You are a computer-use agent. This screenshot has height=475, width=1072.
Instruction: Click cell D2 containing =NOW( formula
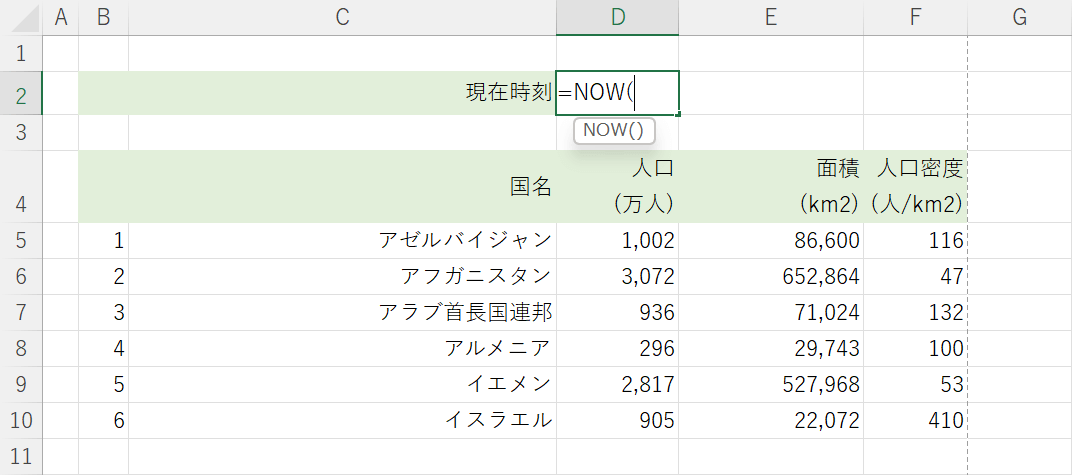(x=617, y=93)
